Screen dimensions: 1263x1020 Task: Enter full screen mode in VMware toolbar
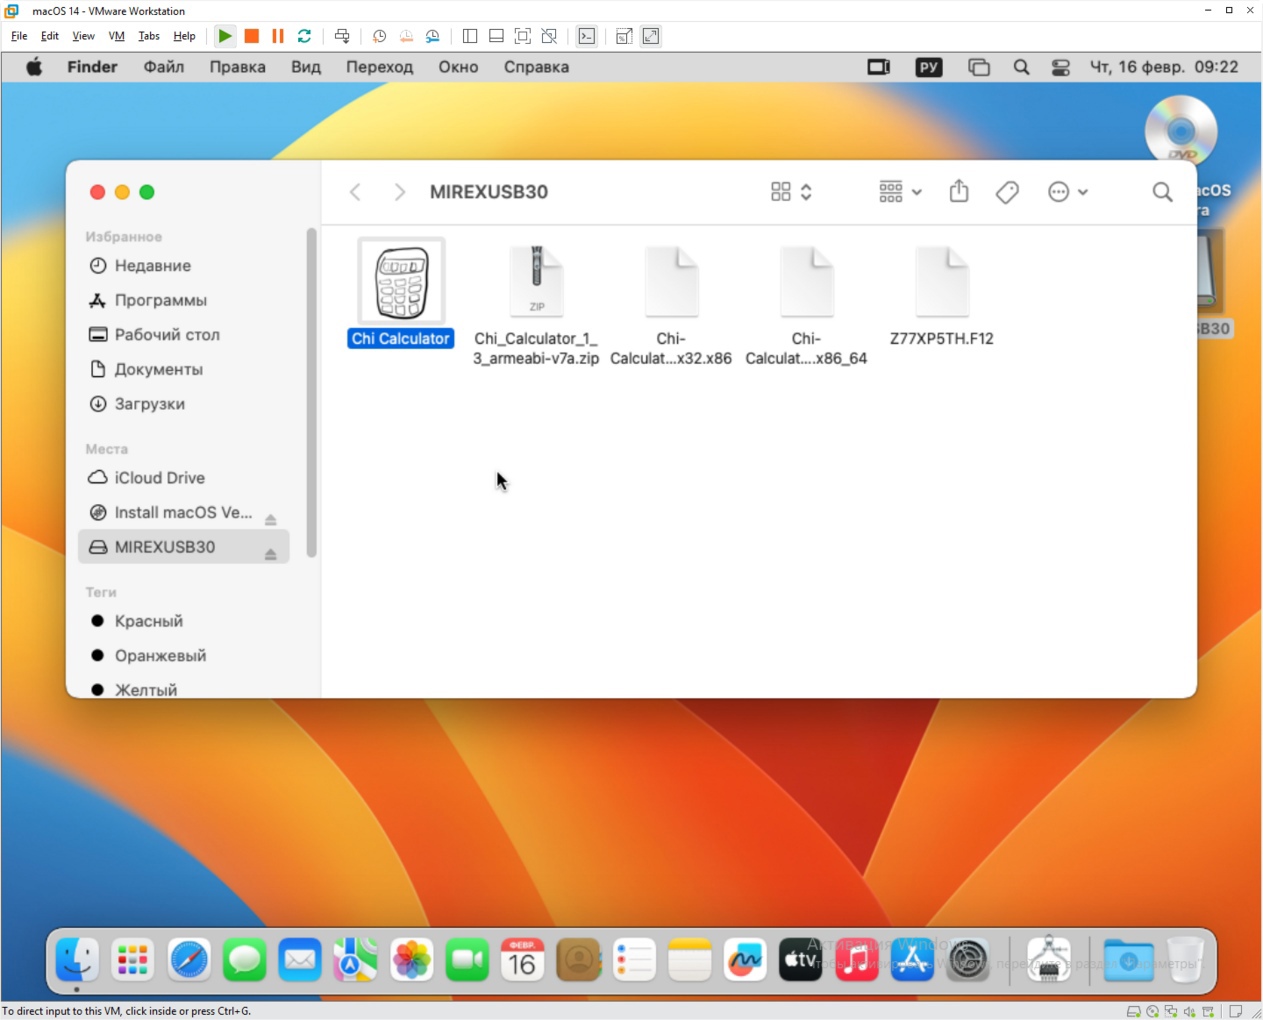pos(523,36)
